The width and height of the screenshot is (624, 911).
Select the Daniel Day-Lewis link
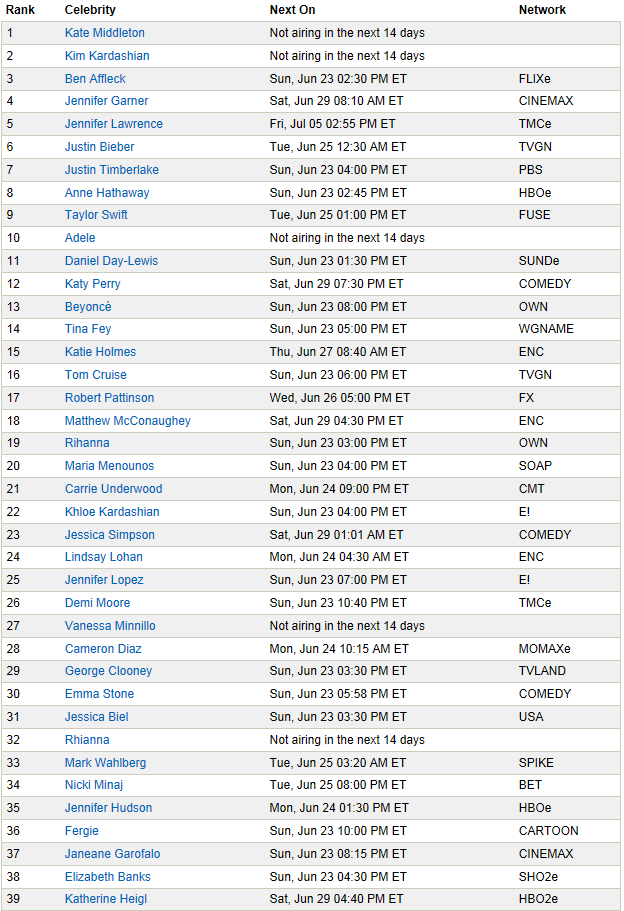[x=112, y=261]
